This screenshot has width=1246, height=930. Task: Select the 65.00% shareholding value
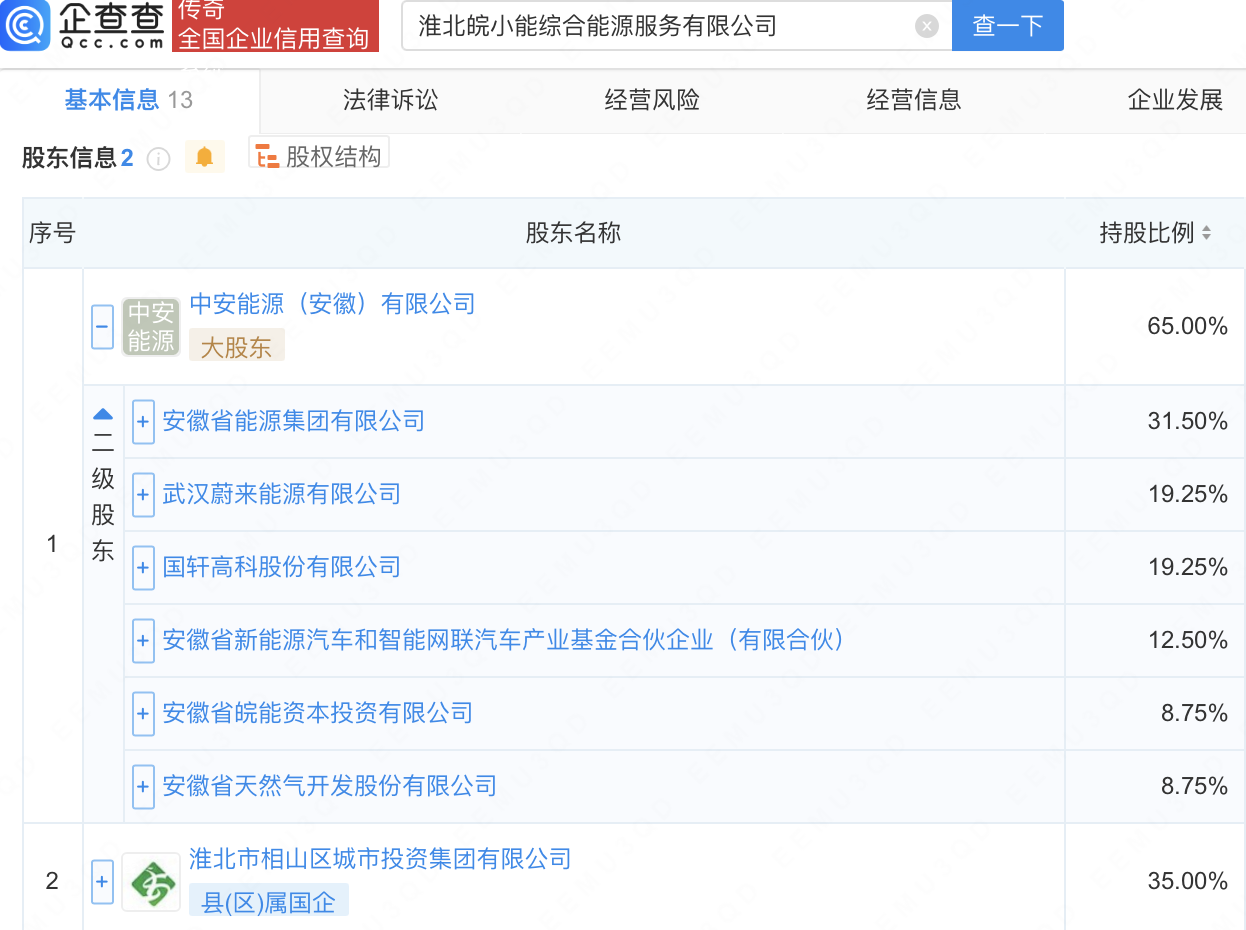tap(1187, 326)
